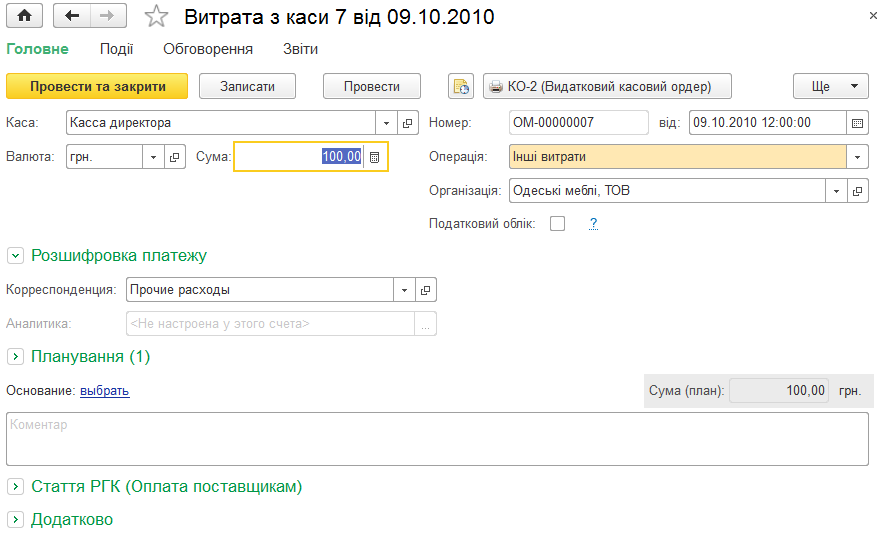Click Корреспонденция field Прочие расходы
Image resolution: width=886 pixels, height=537 pixels.
[260, 290]
